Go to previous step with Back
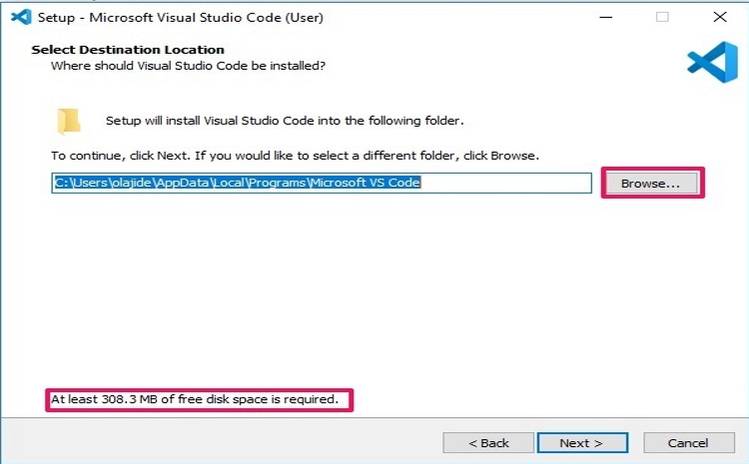Viewport: 749px width, 464px height. (489, 443)
